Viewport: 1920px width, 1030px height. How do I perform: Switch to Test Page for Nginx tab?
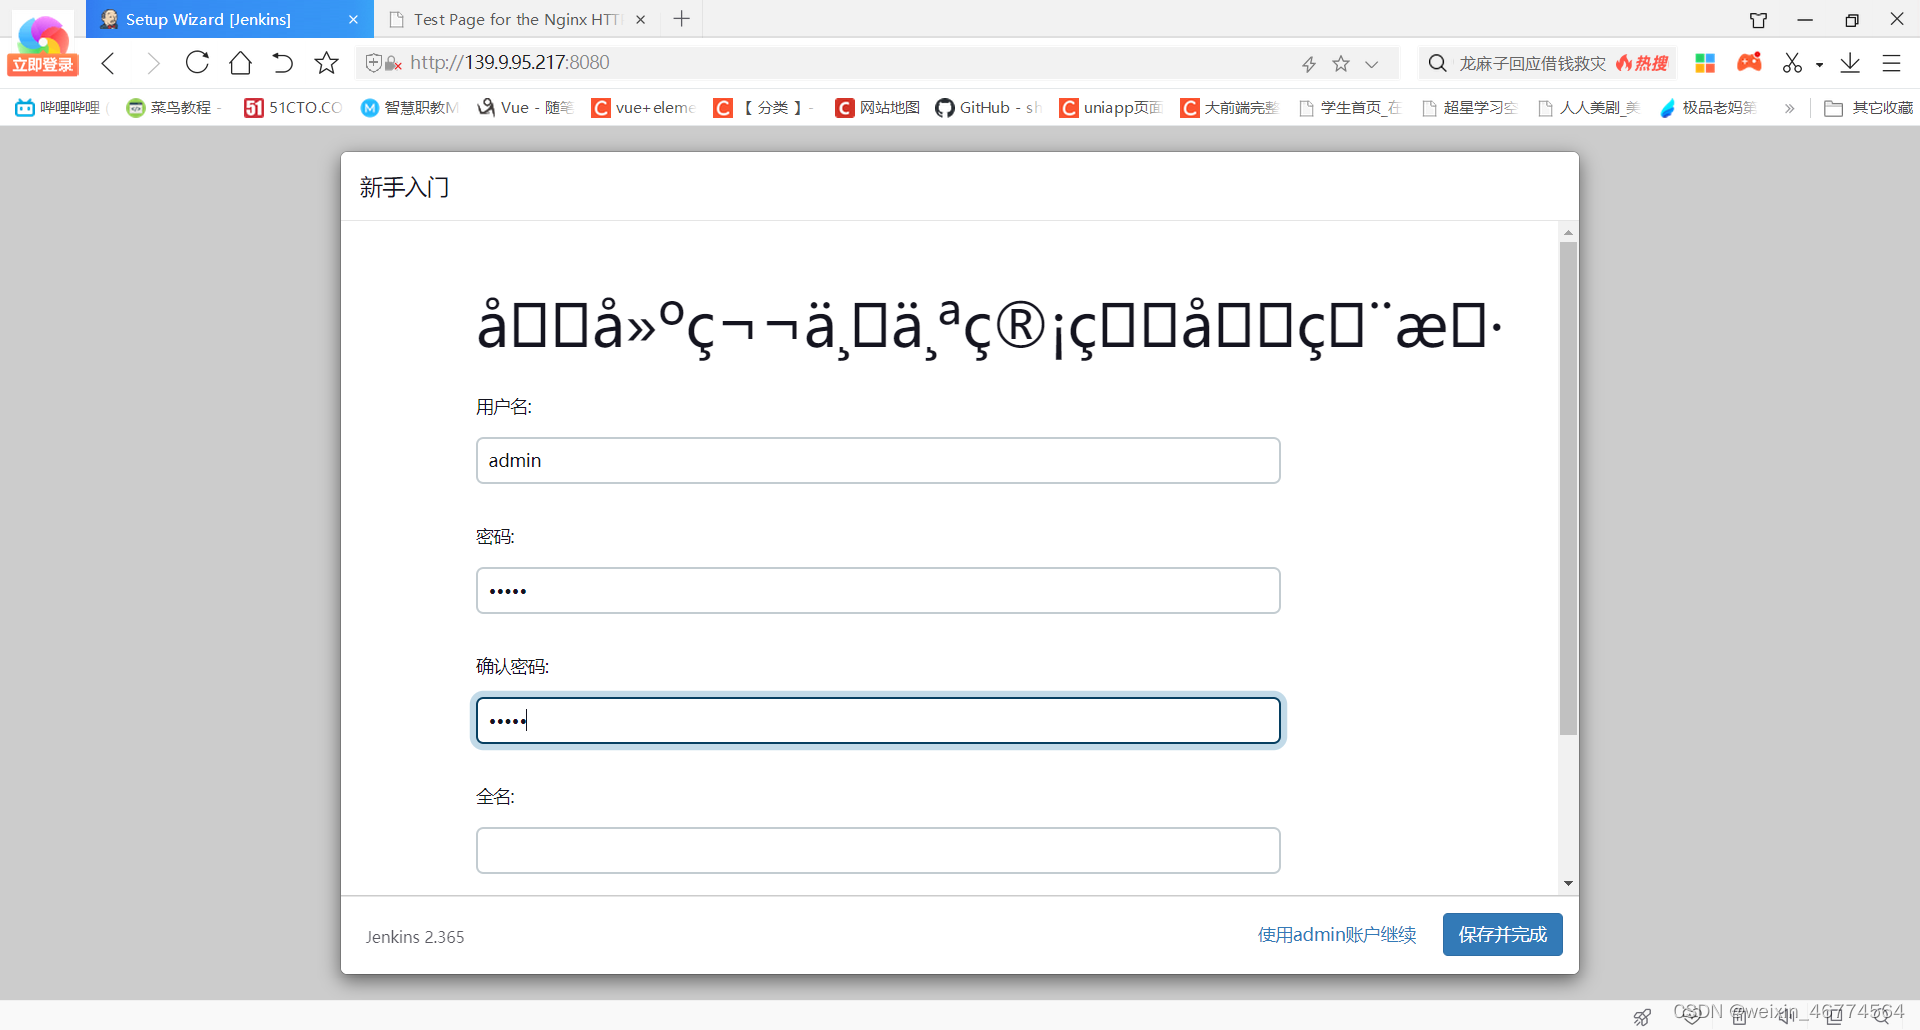click(x=516, y=19)
